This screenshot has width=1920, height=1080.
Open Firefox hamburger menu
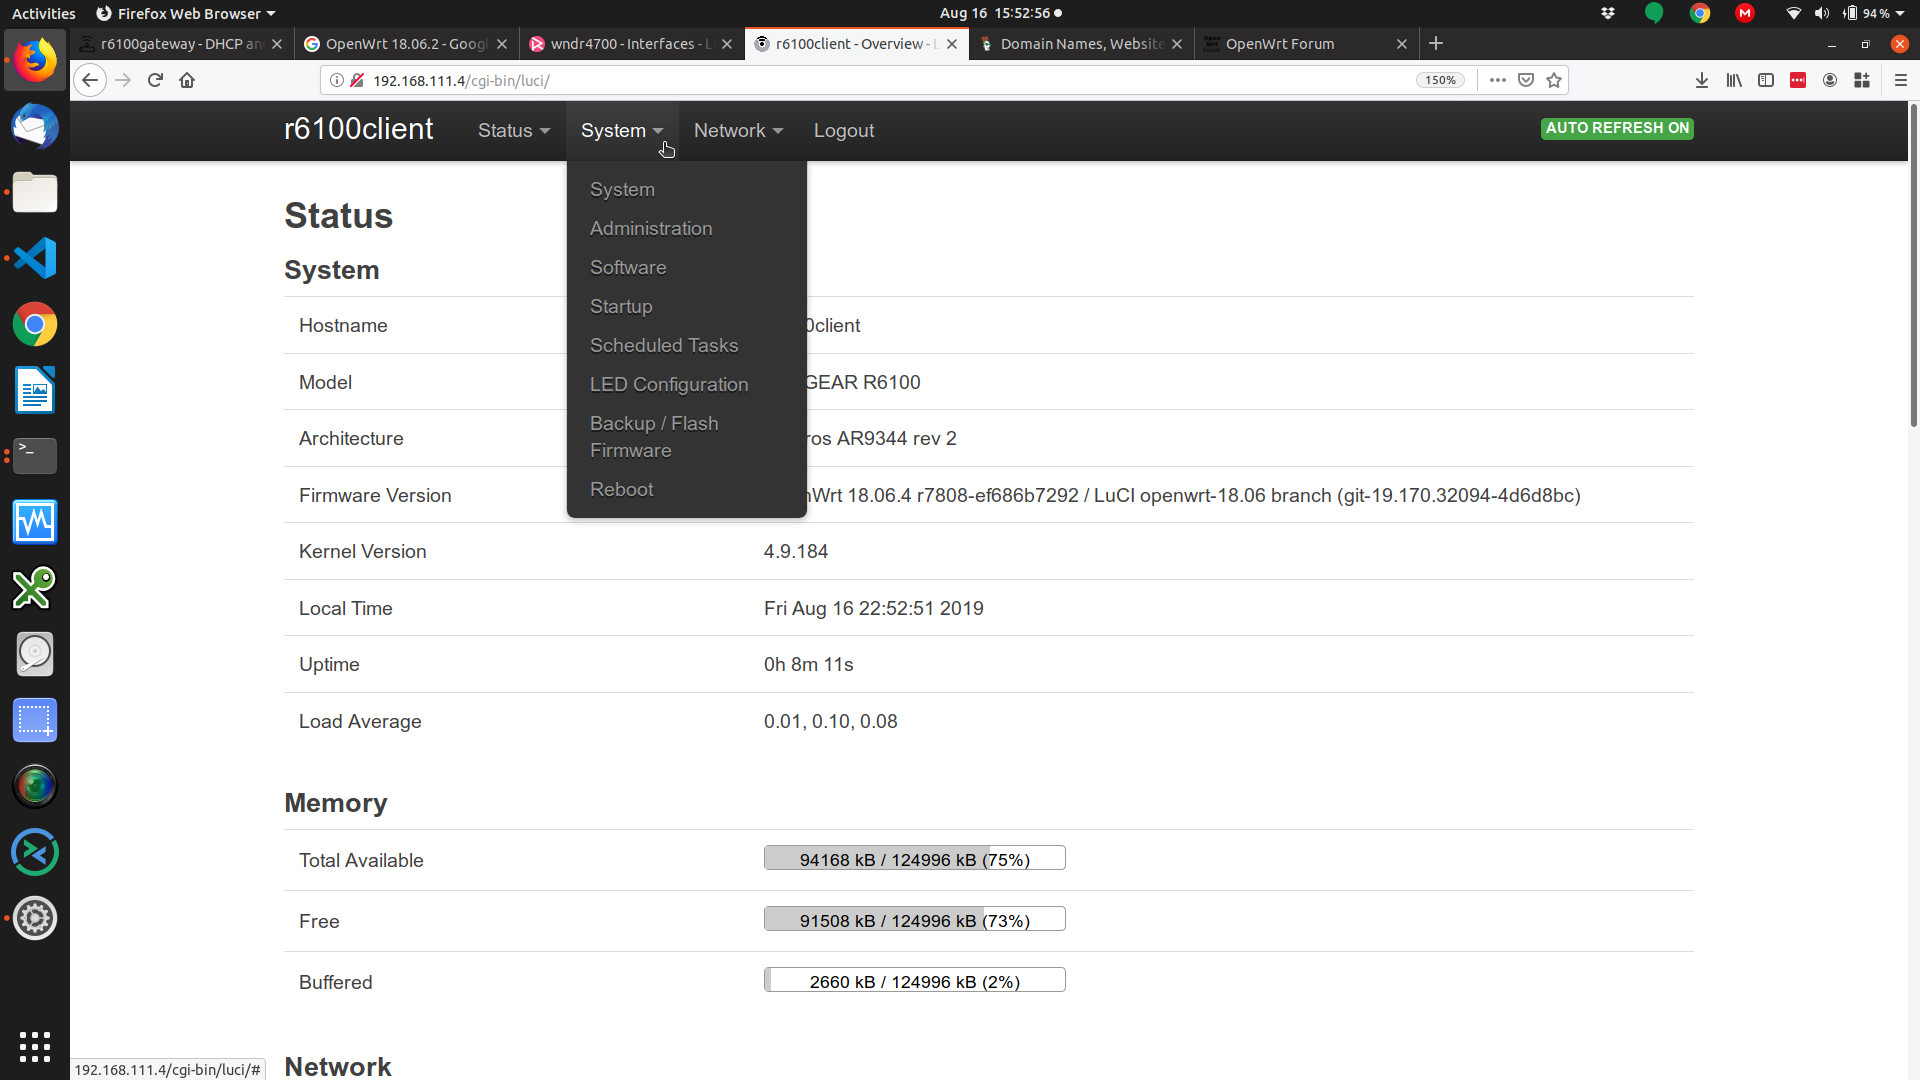pyautogui.click(x=1901, y=80)
